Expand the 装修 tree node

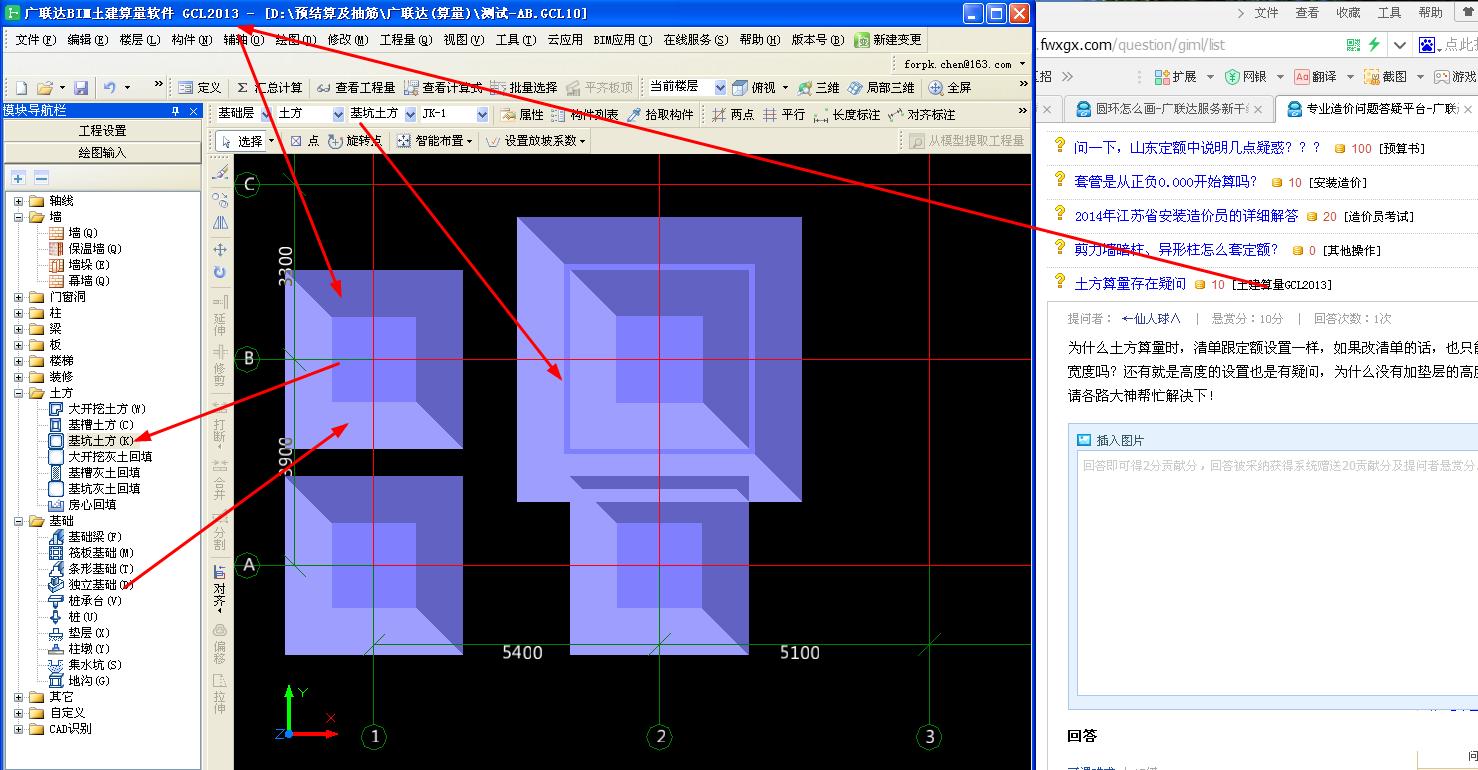[19, 377]
